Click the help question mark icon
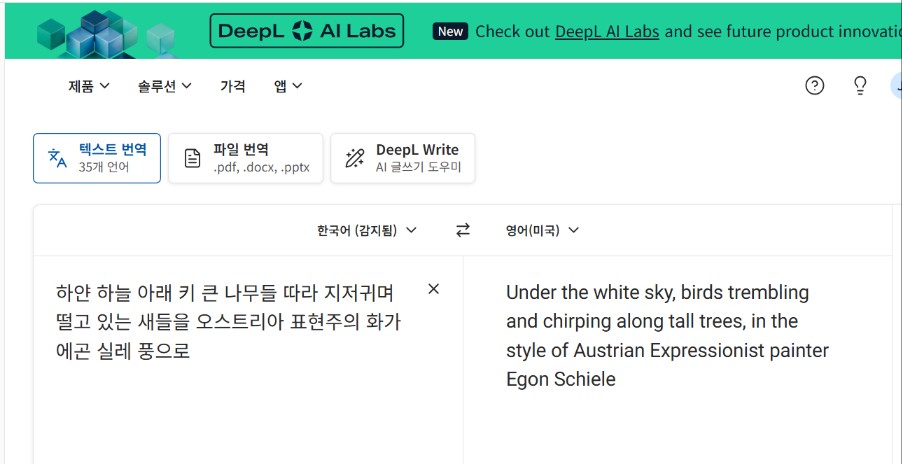The image size is (902, 464). click(815, 86)
